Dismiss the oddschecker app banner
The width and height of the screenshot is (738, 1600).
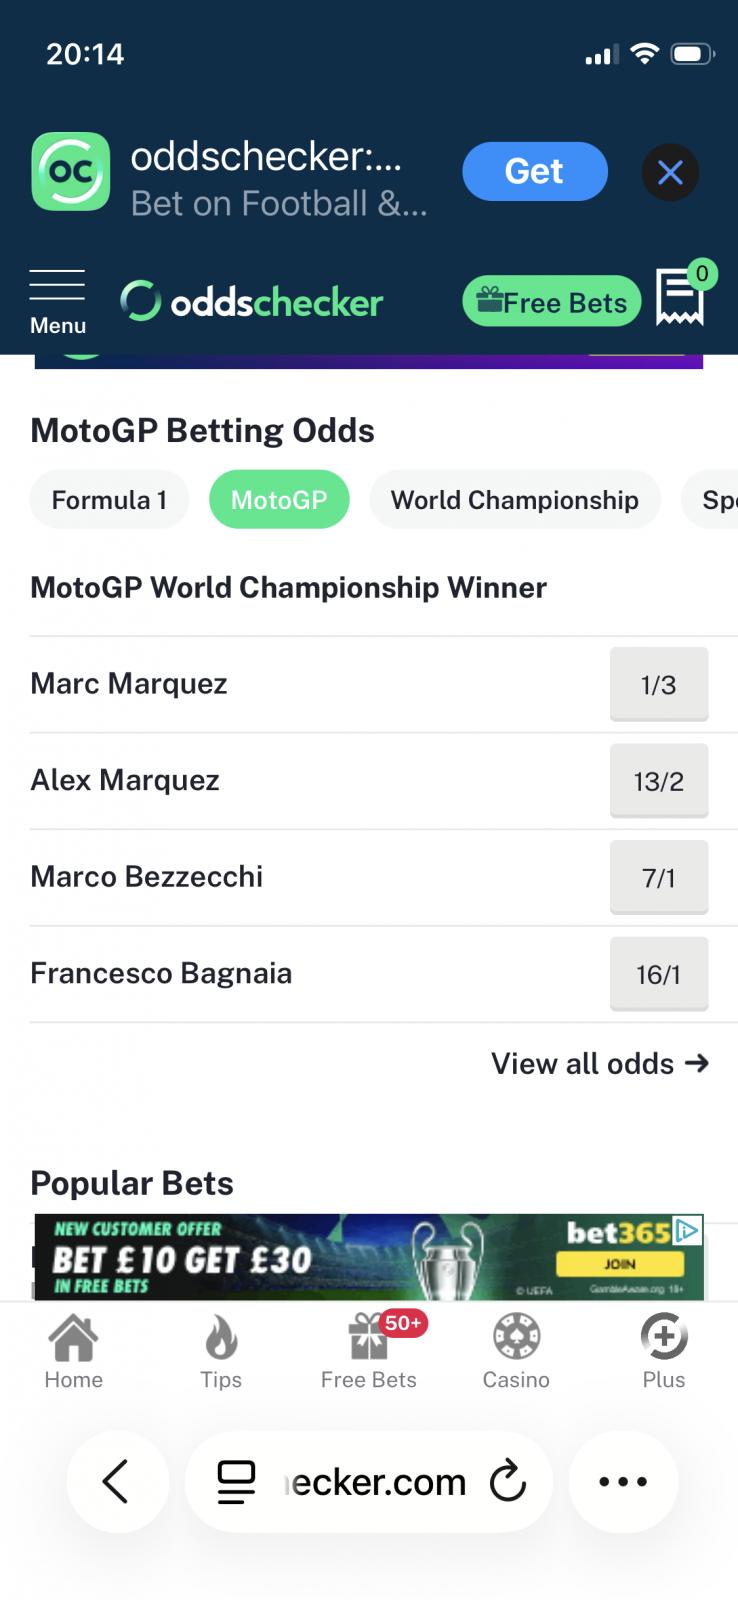click(x=670, y=173)
